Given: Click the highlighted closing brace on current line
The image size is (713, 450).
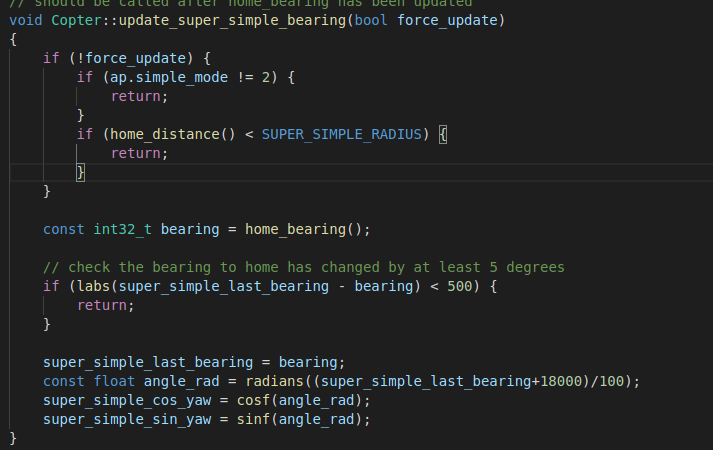Looking at the screenshot, I should coord(80,173).
